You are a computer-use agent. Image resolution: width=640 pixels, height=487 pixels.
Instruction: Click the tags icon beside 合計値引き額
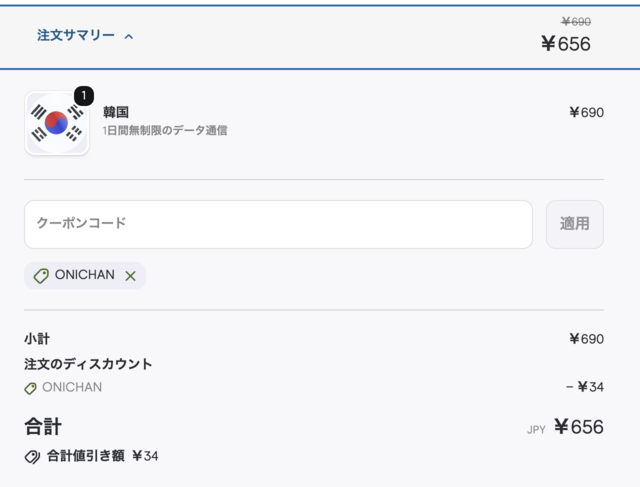point(32,456)
